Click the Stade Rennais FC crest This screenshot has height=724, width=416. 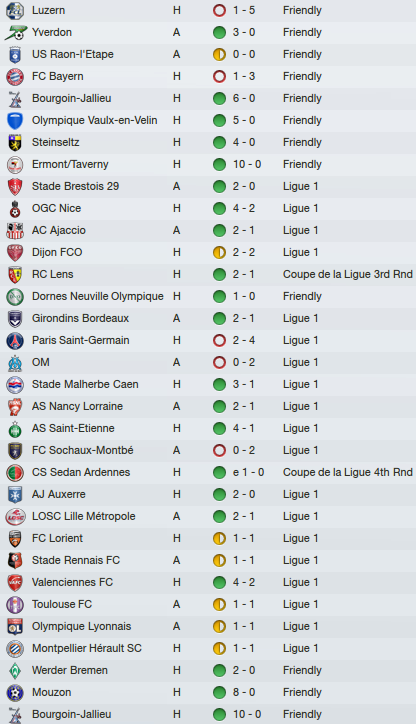pyautogui.click(x=15, y=561)
